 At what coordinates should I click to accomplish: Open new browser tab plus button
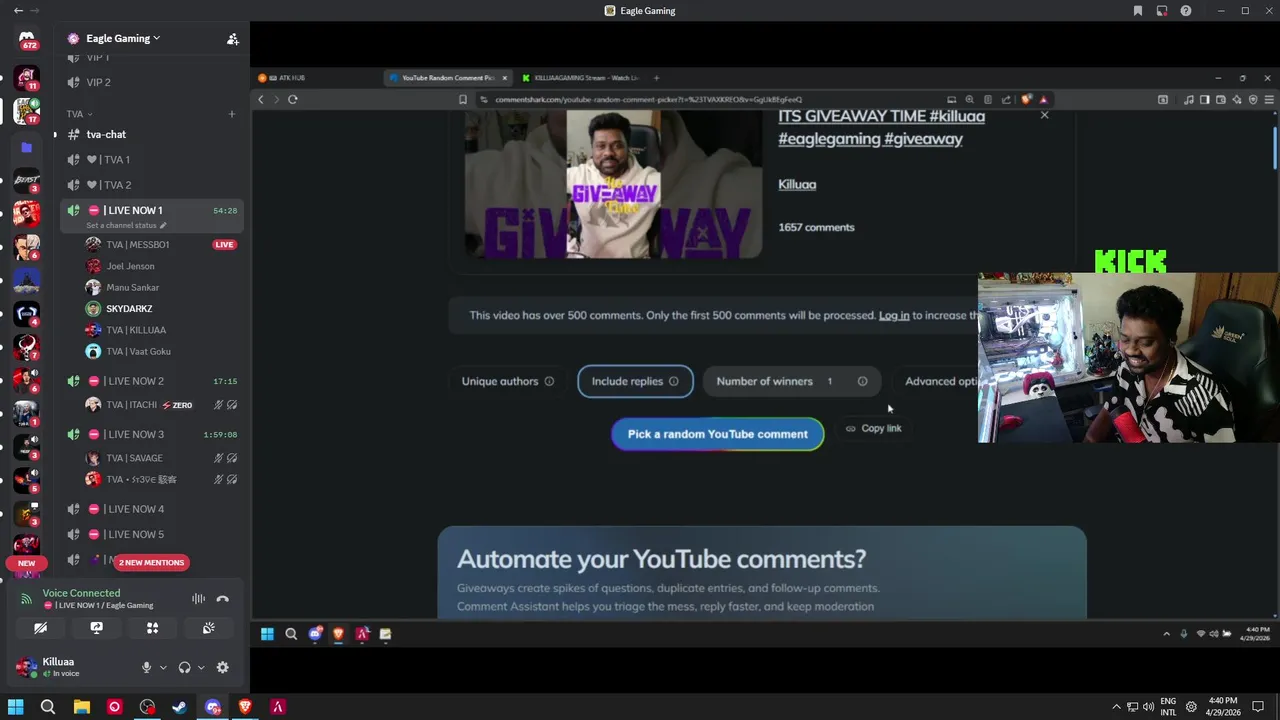pyautogui.click(x=656, y=77)
